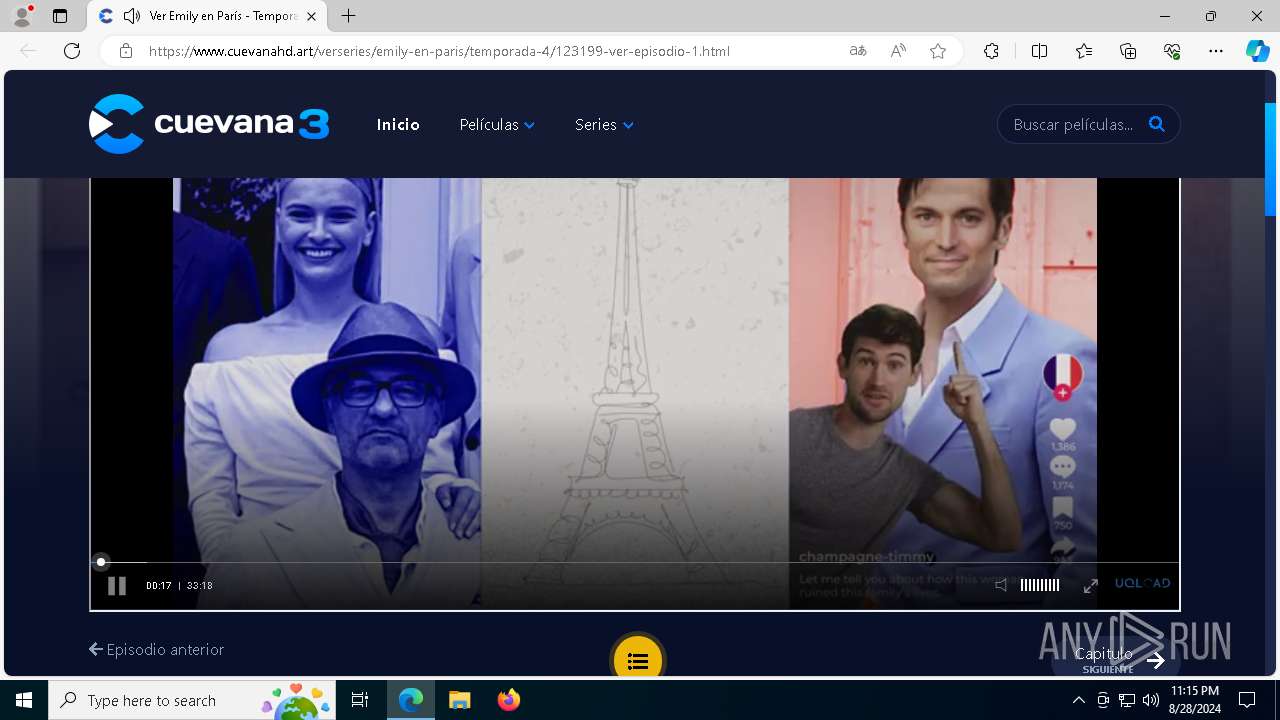1280x720 pixels.
Task: Open network status tray icon
Action: point(1127,700)
